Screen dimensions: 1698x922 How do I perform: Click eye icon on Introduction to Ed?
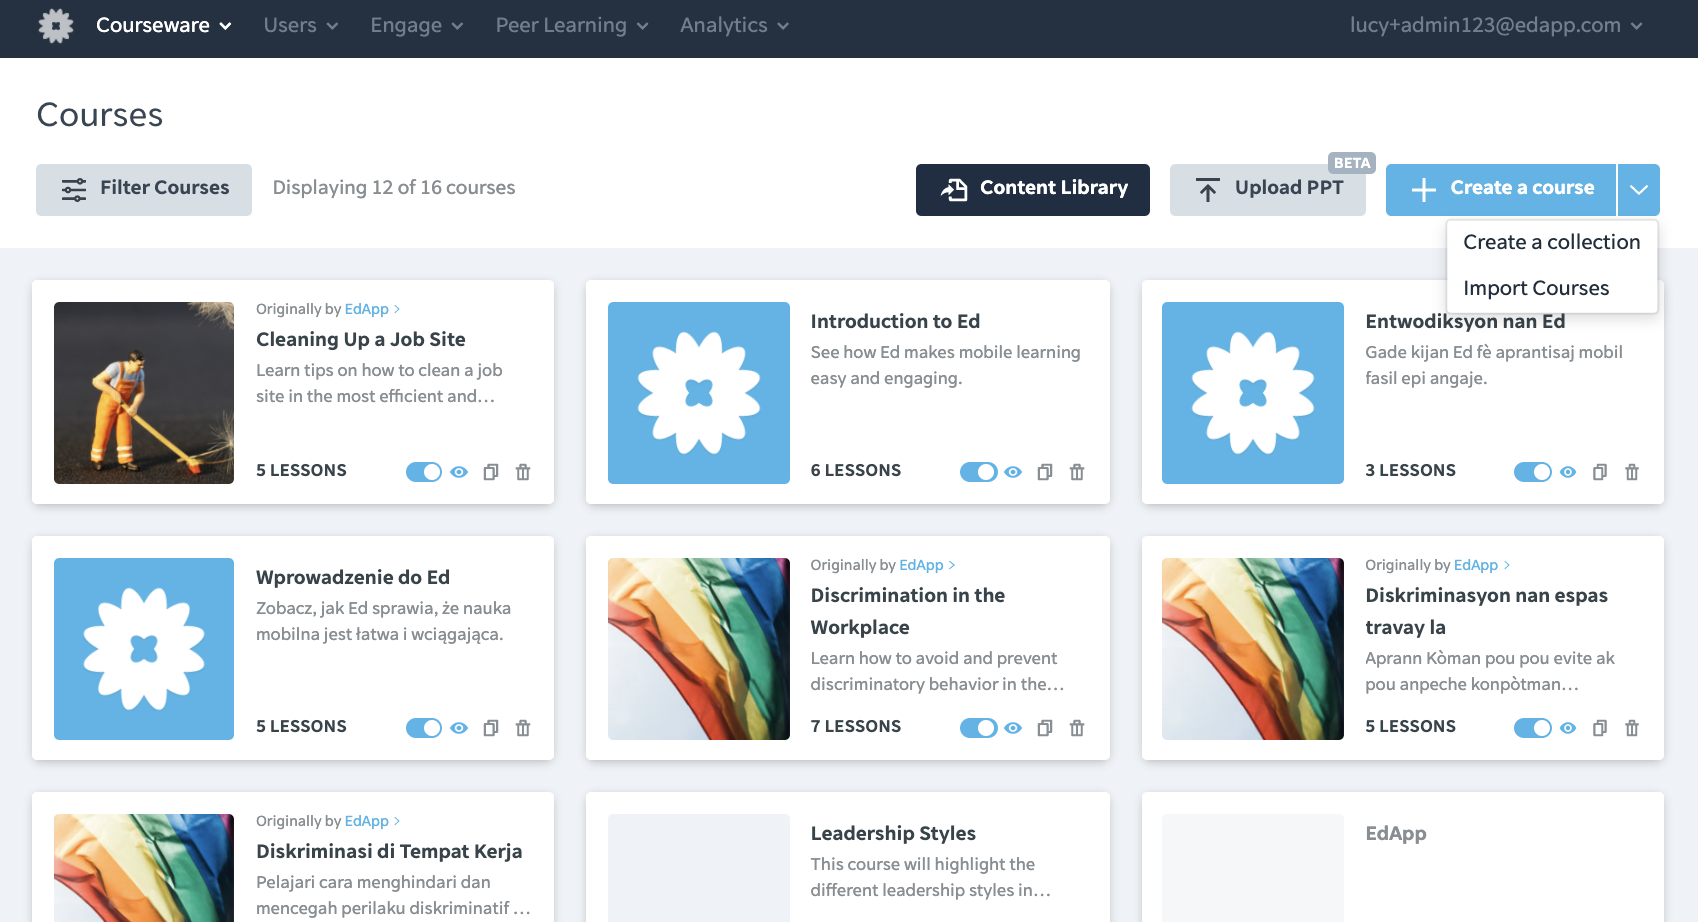coord(1013,472)
